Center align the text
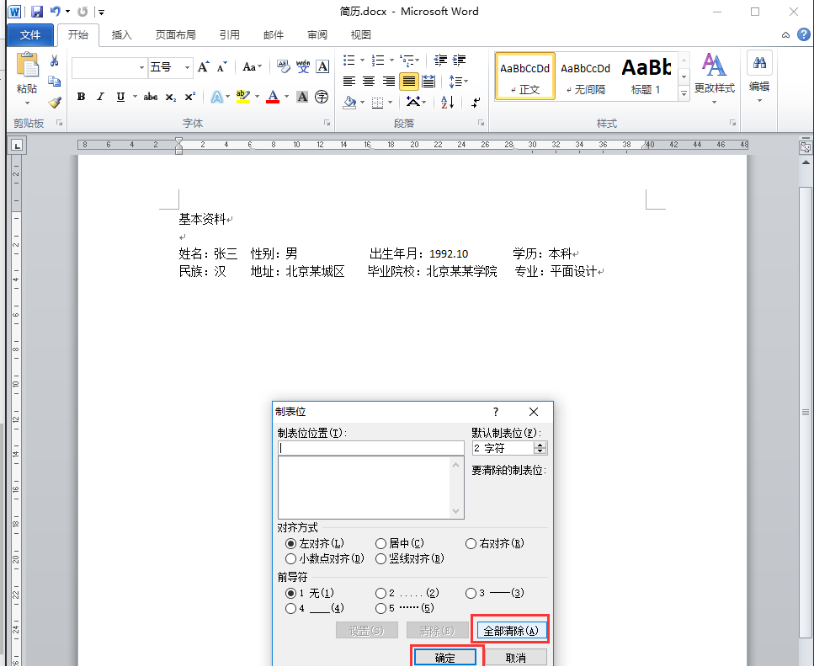The height and width of the screenshot is (666, 814). coord(369,81)
